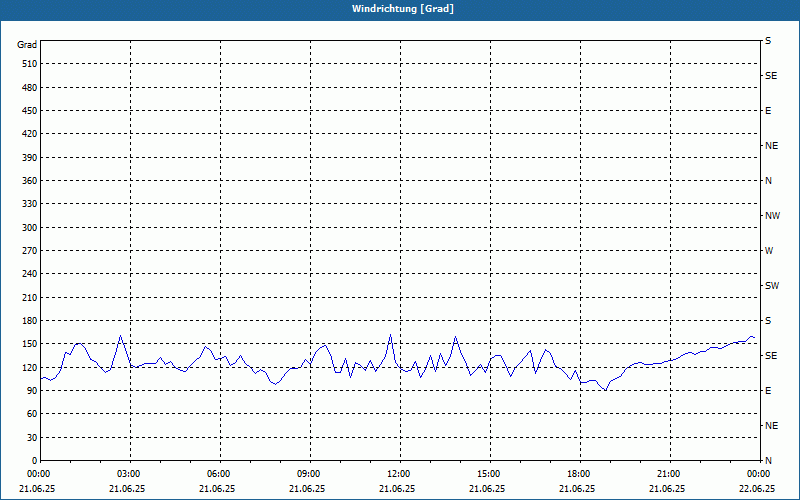
Task: Select the 480 y-axis value
Action: [x=30, y=88]
